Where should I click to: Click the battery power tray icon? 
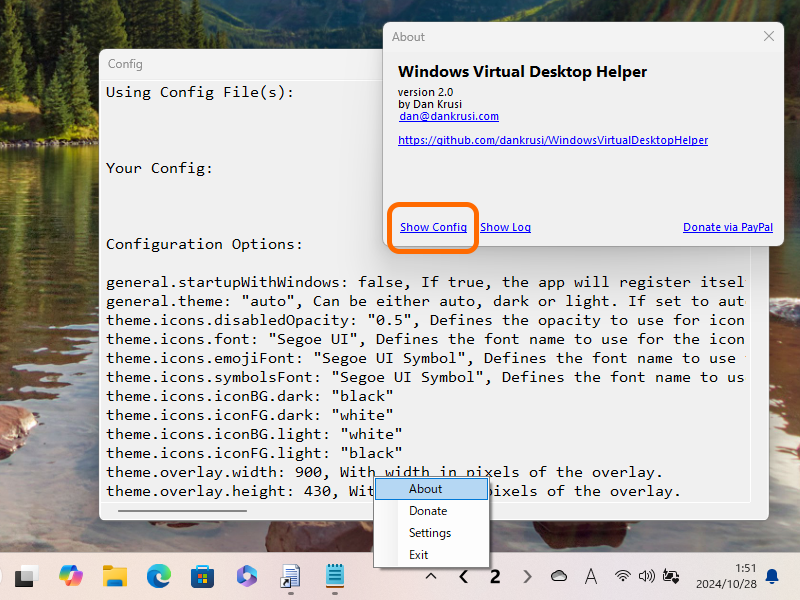[x=670, y=577]
